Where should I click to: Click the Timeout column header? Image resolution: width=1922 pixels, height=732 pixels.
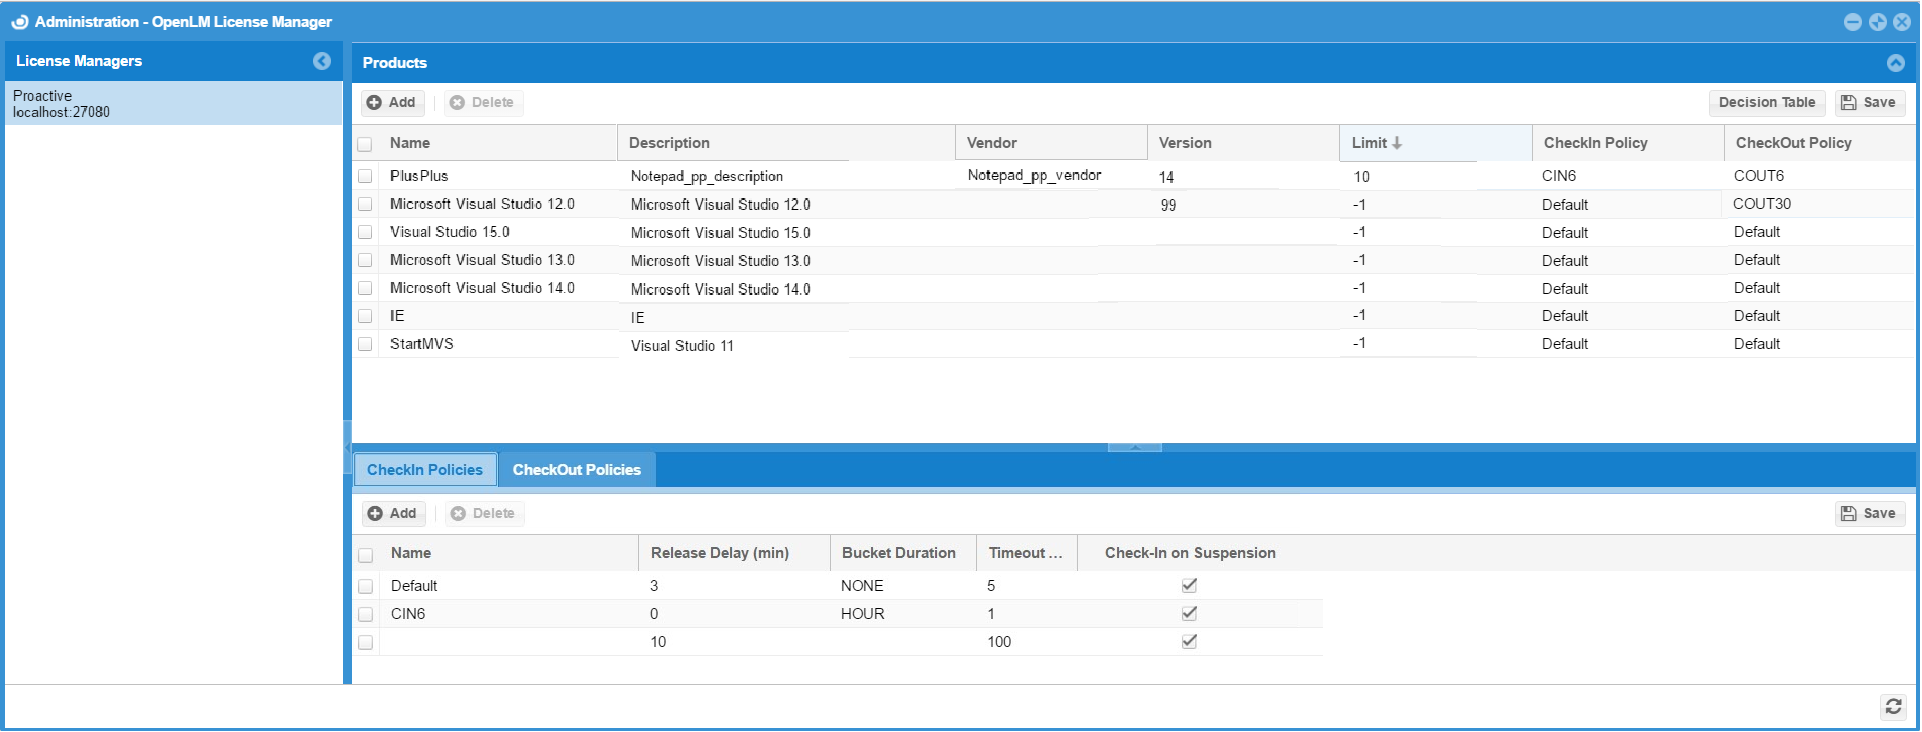click(x=1024, y=553)
